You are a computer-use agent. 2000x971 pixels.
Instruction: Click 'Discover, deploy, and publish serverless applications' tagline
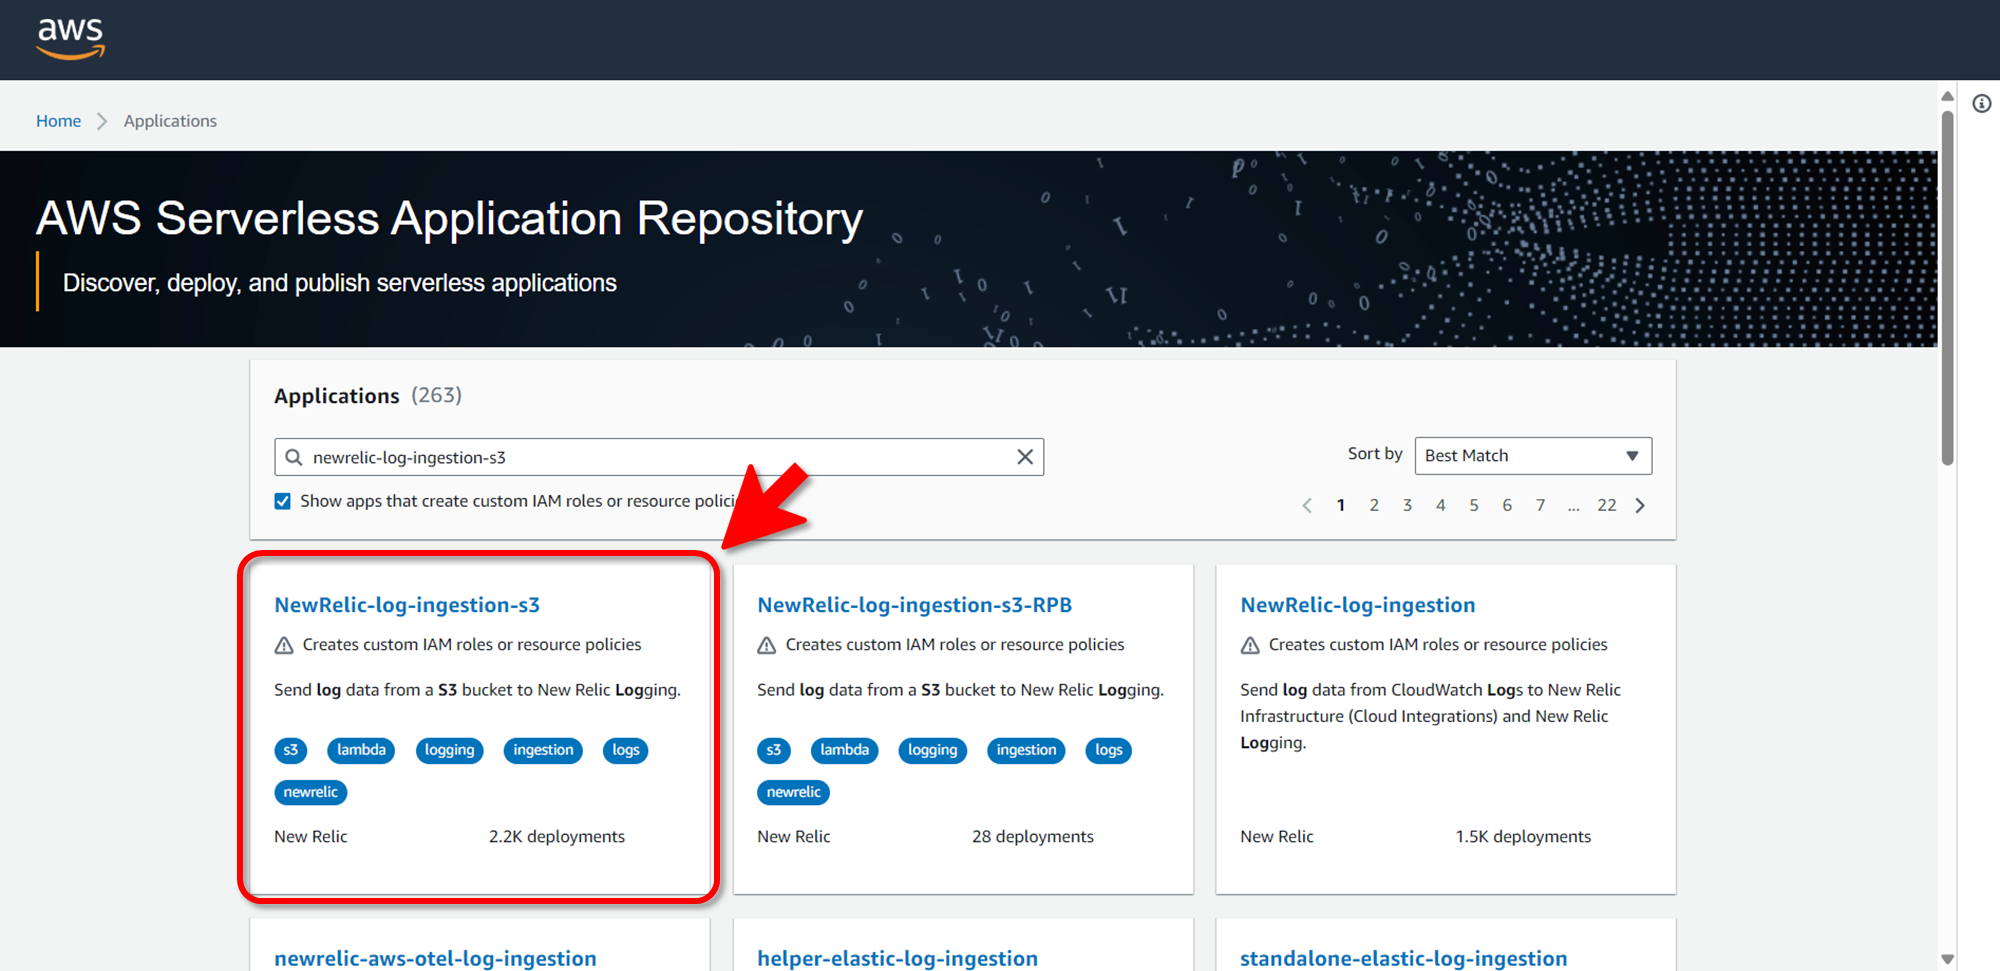point(340,283)
